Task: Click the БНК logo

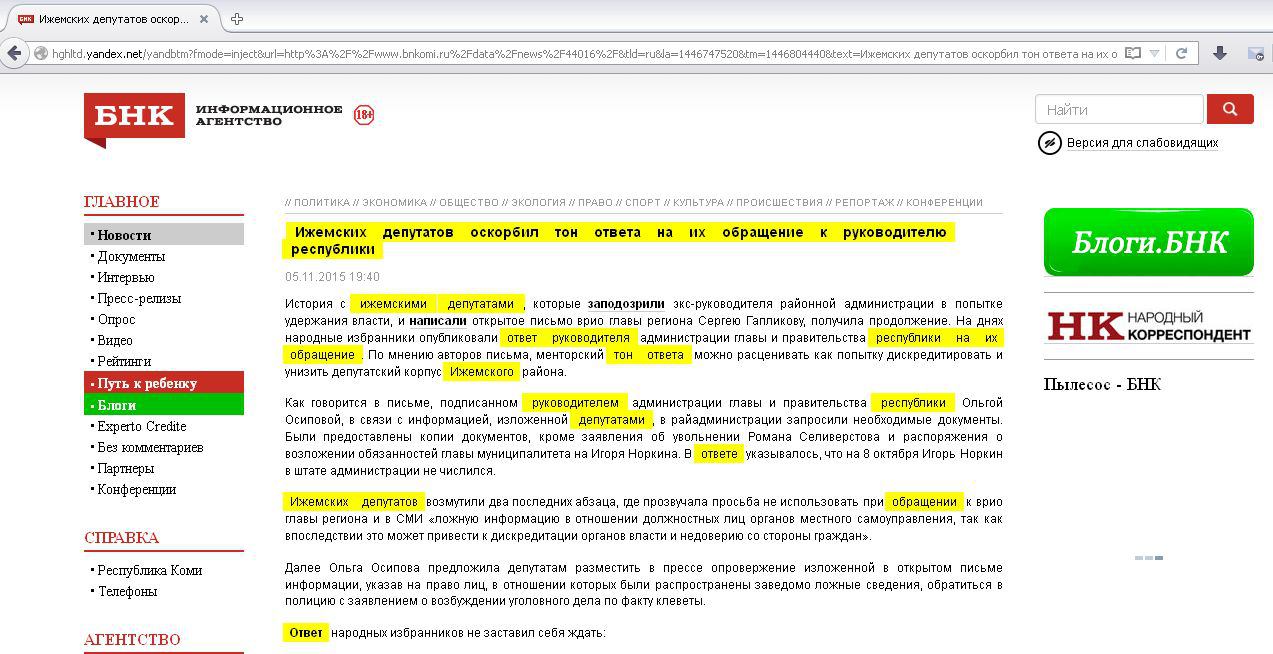Action: [134, 116]
